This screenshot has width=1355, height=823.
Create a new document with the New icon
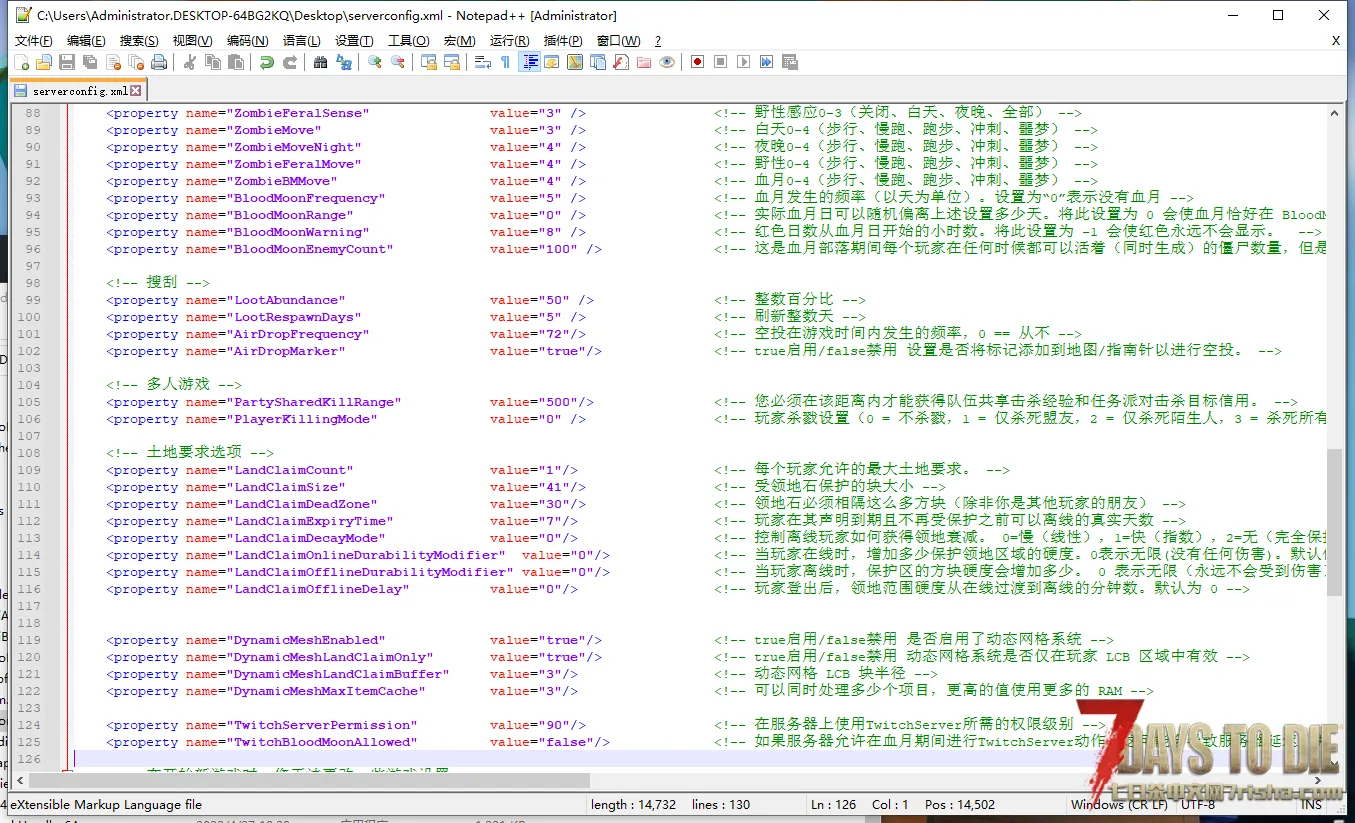(x=23, y=62)
